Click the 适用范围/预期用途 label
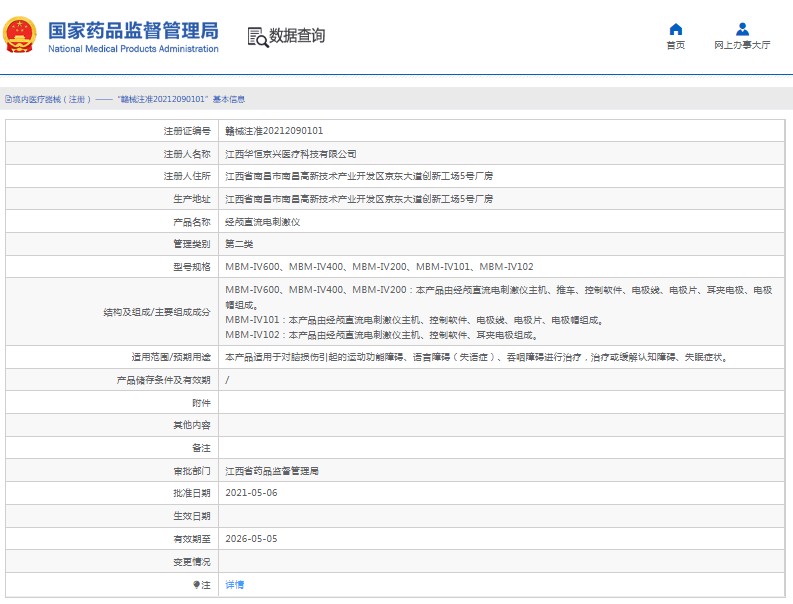The width and height of the screenshot is (793, 604). coord(171,357)
